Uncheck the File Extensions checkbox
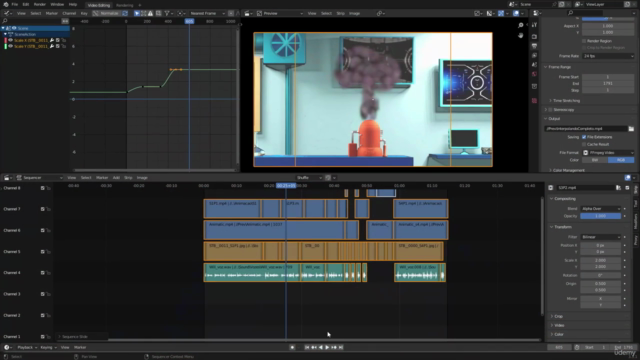The width and height of the screenshot is (640, 360). 584,137
